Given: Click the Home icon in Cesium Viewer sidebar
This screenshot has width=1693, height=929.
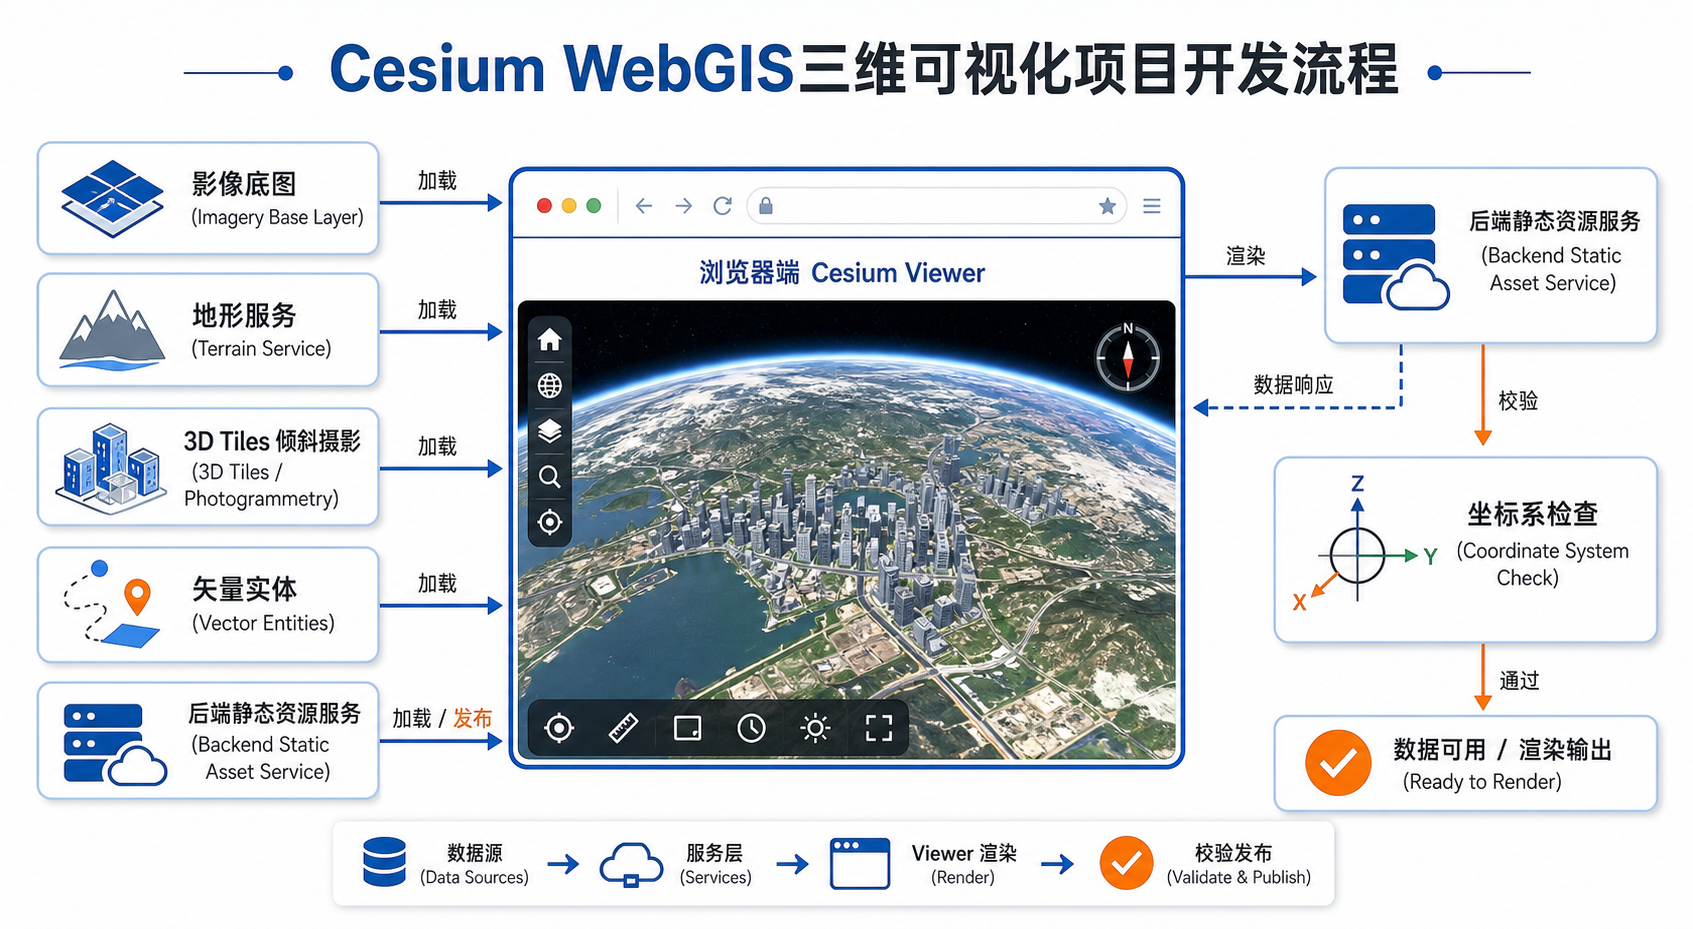Looking at the screenshot, I should 549,340.
